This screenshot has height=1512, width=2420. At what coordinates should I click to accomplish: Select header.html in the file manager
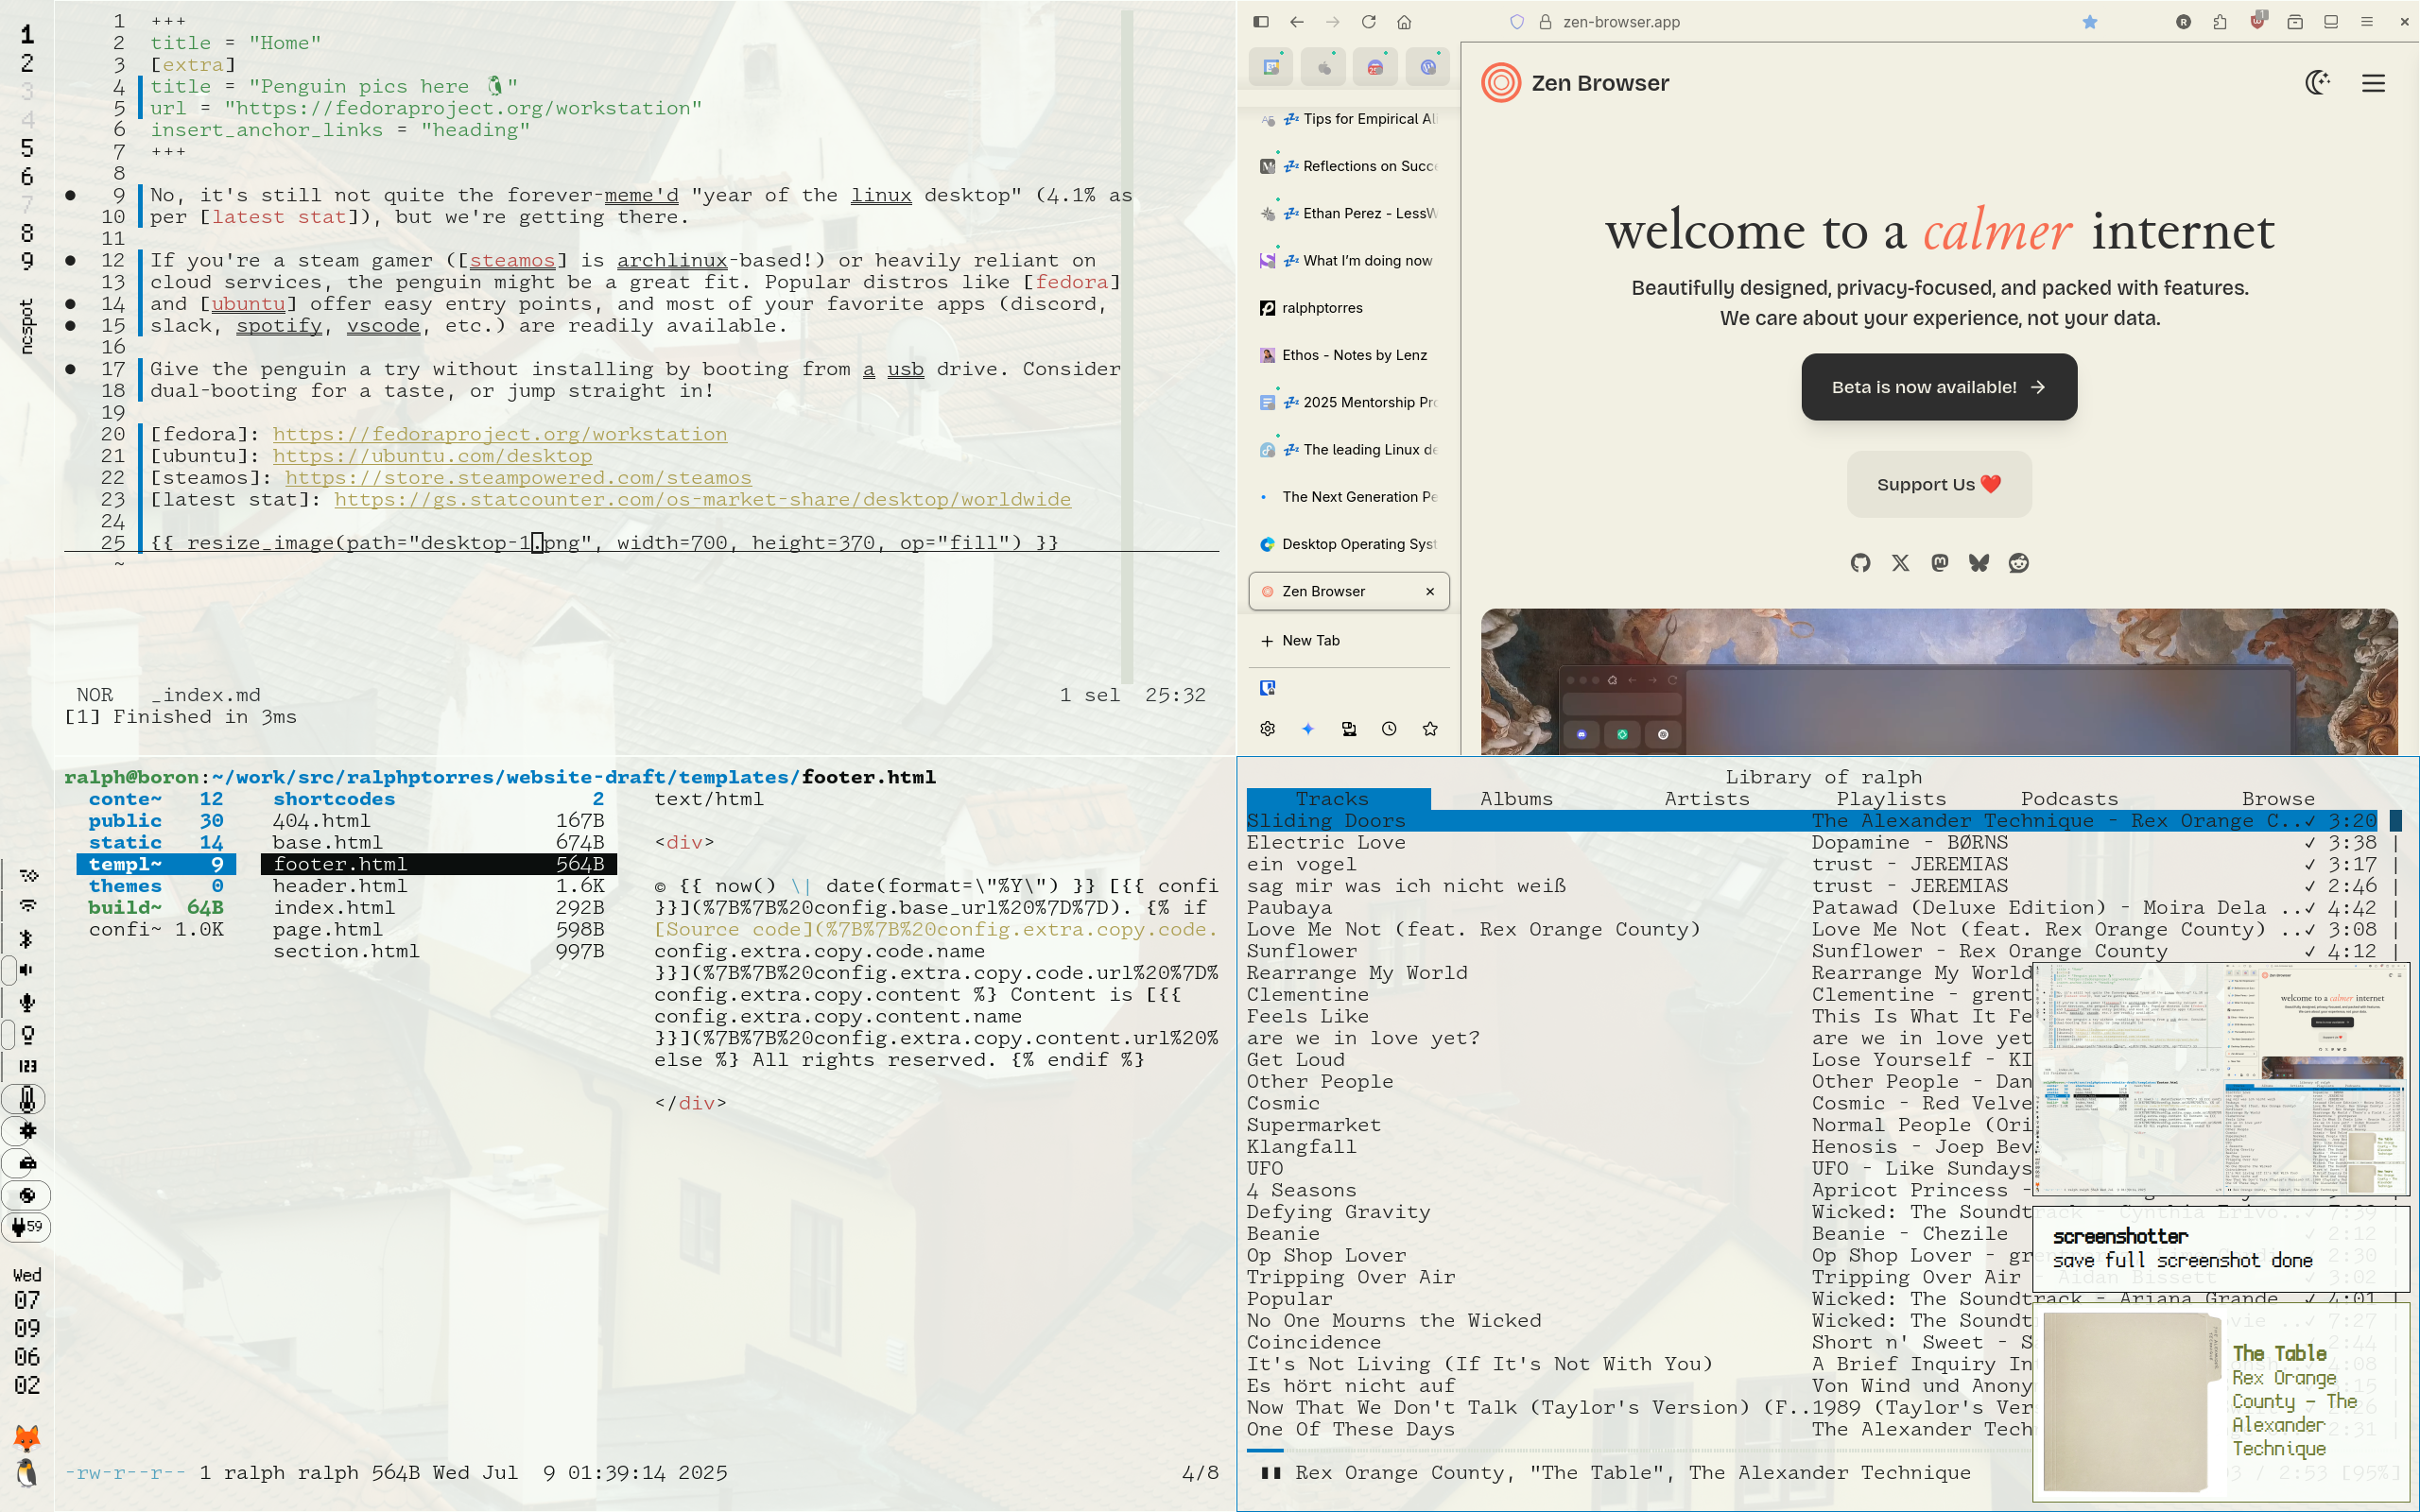(x=438, y=886)
